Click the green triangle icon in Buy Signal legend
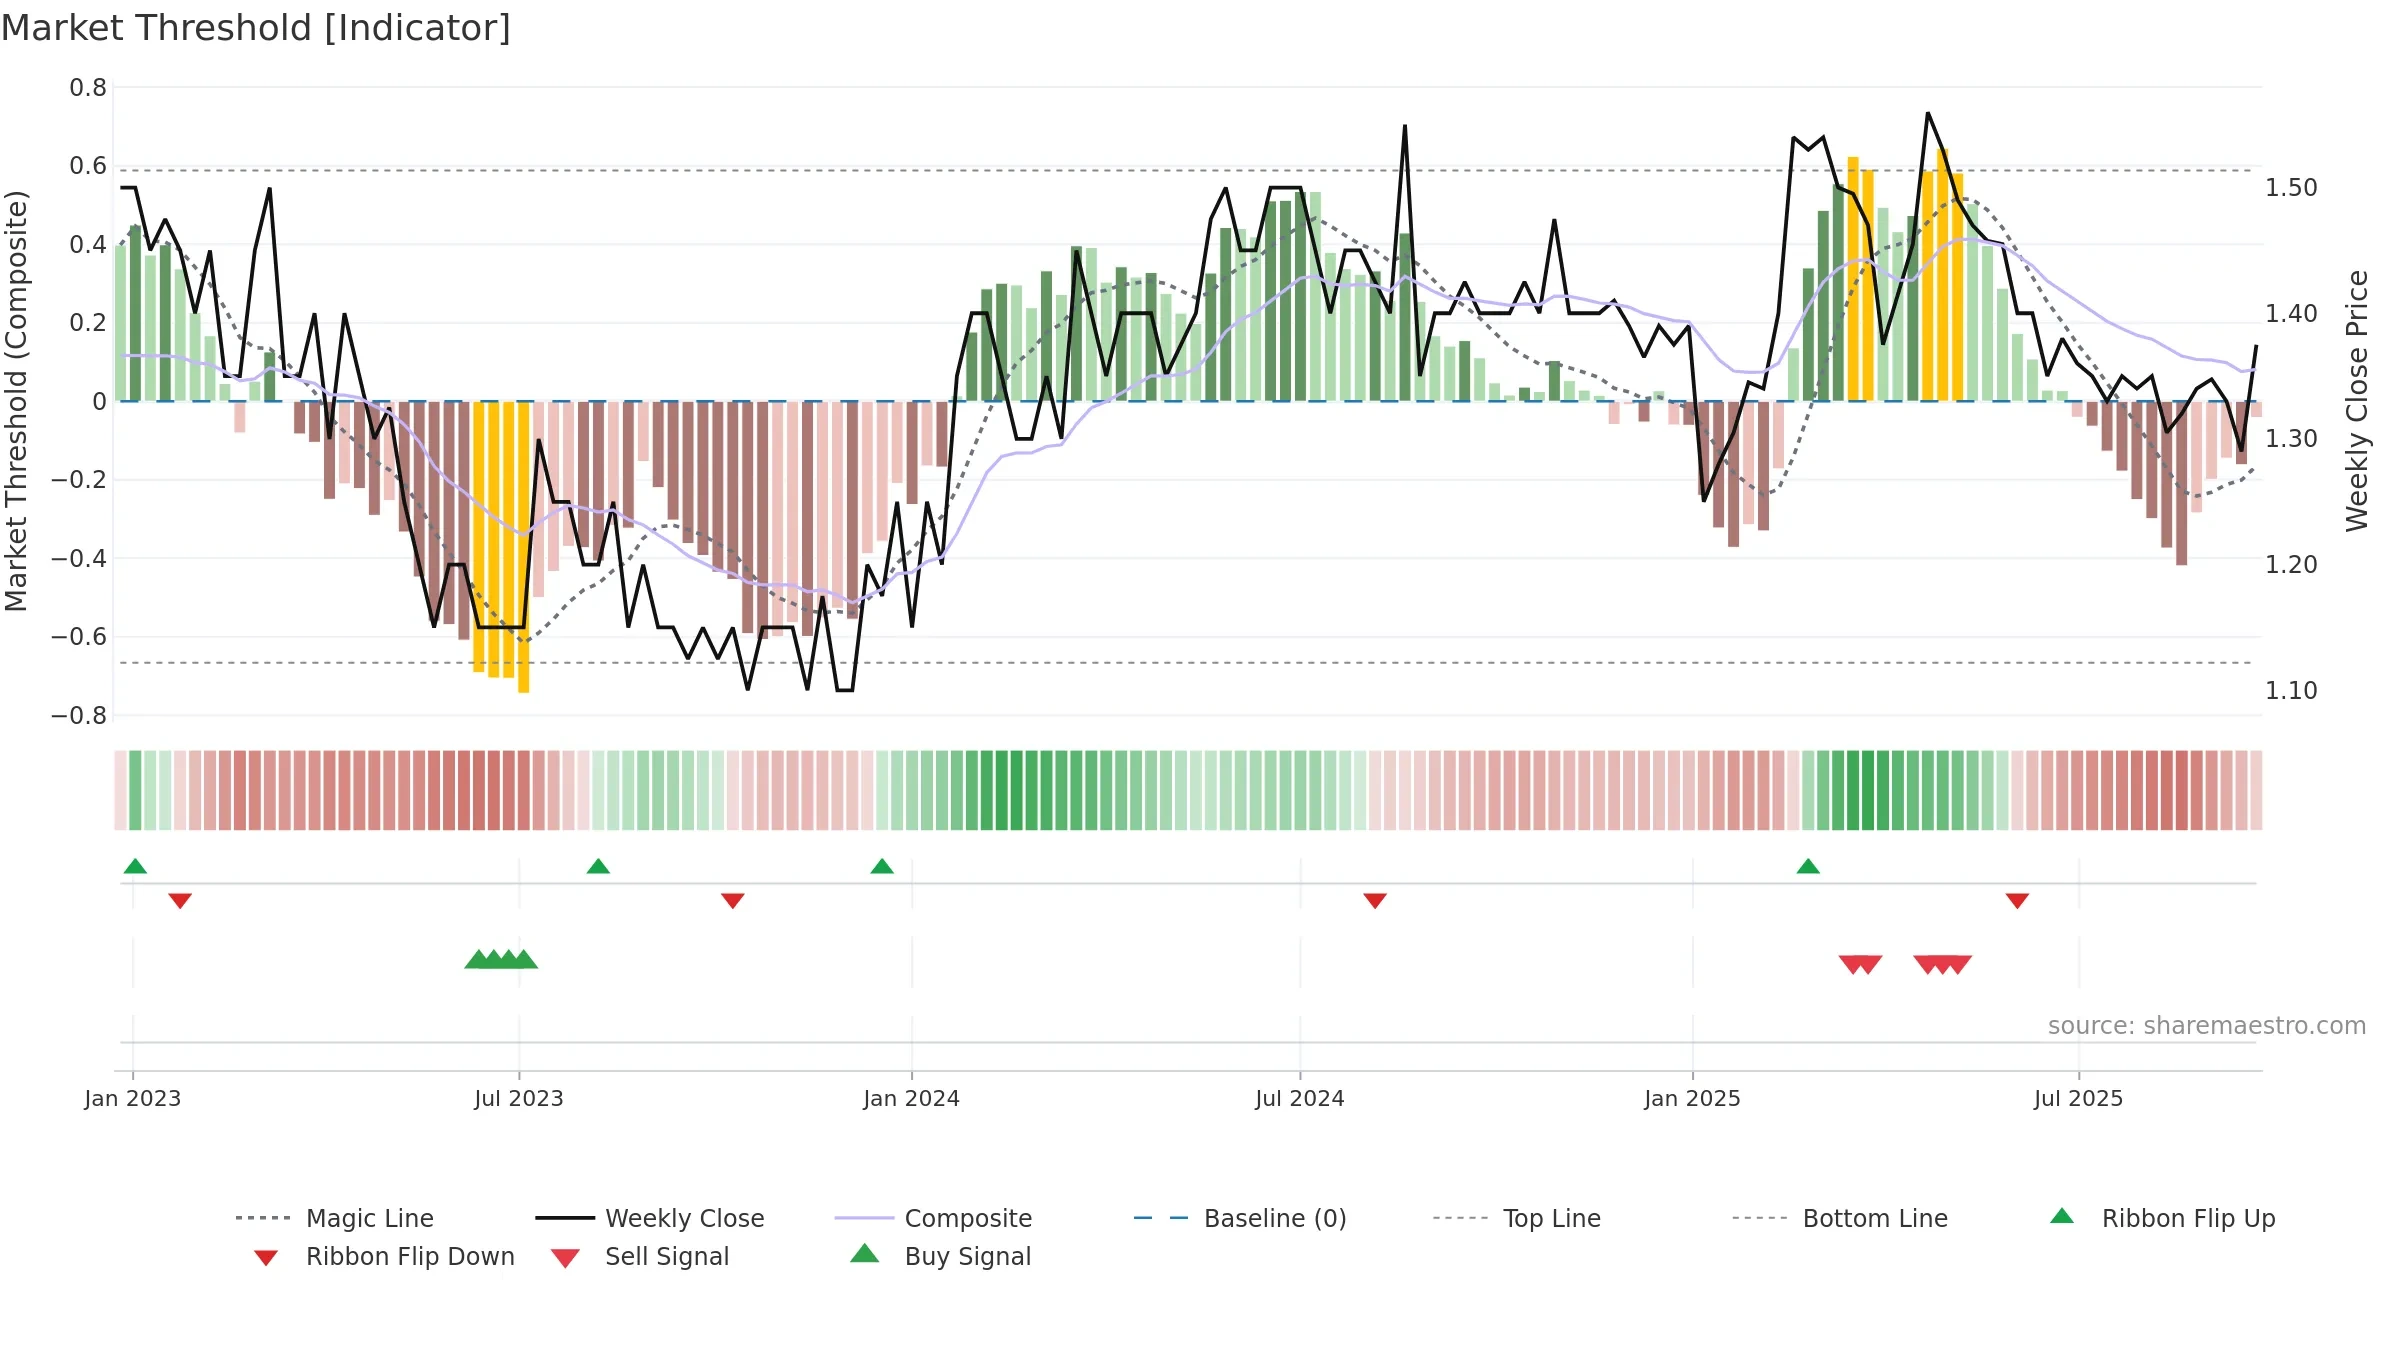Image resolution: width=2400 pixels, height=1350 pixels. pos(865,1253)
